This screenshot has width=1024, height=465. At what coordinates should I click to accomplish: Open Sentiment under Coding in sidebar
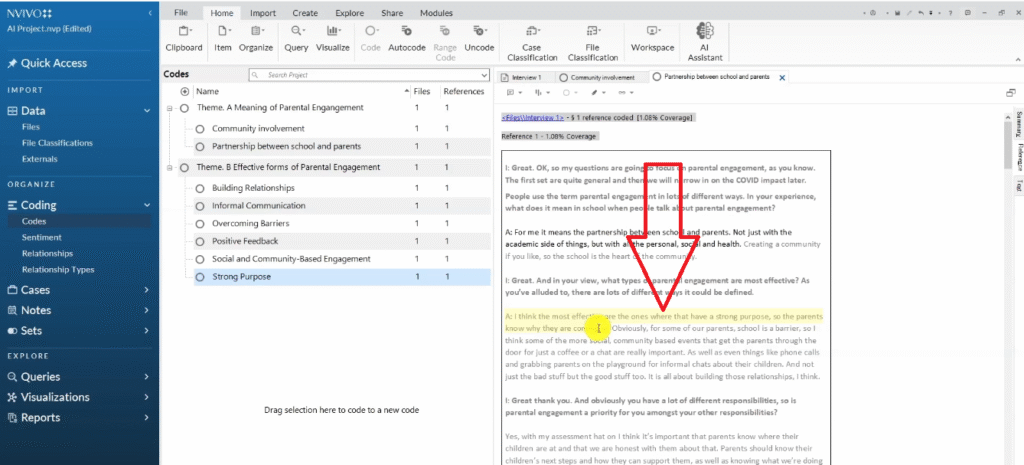pyautogui.click(x=42, y=237)
